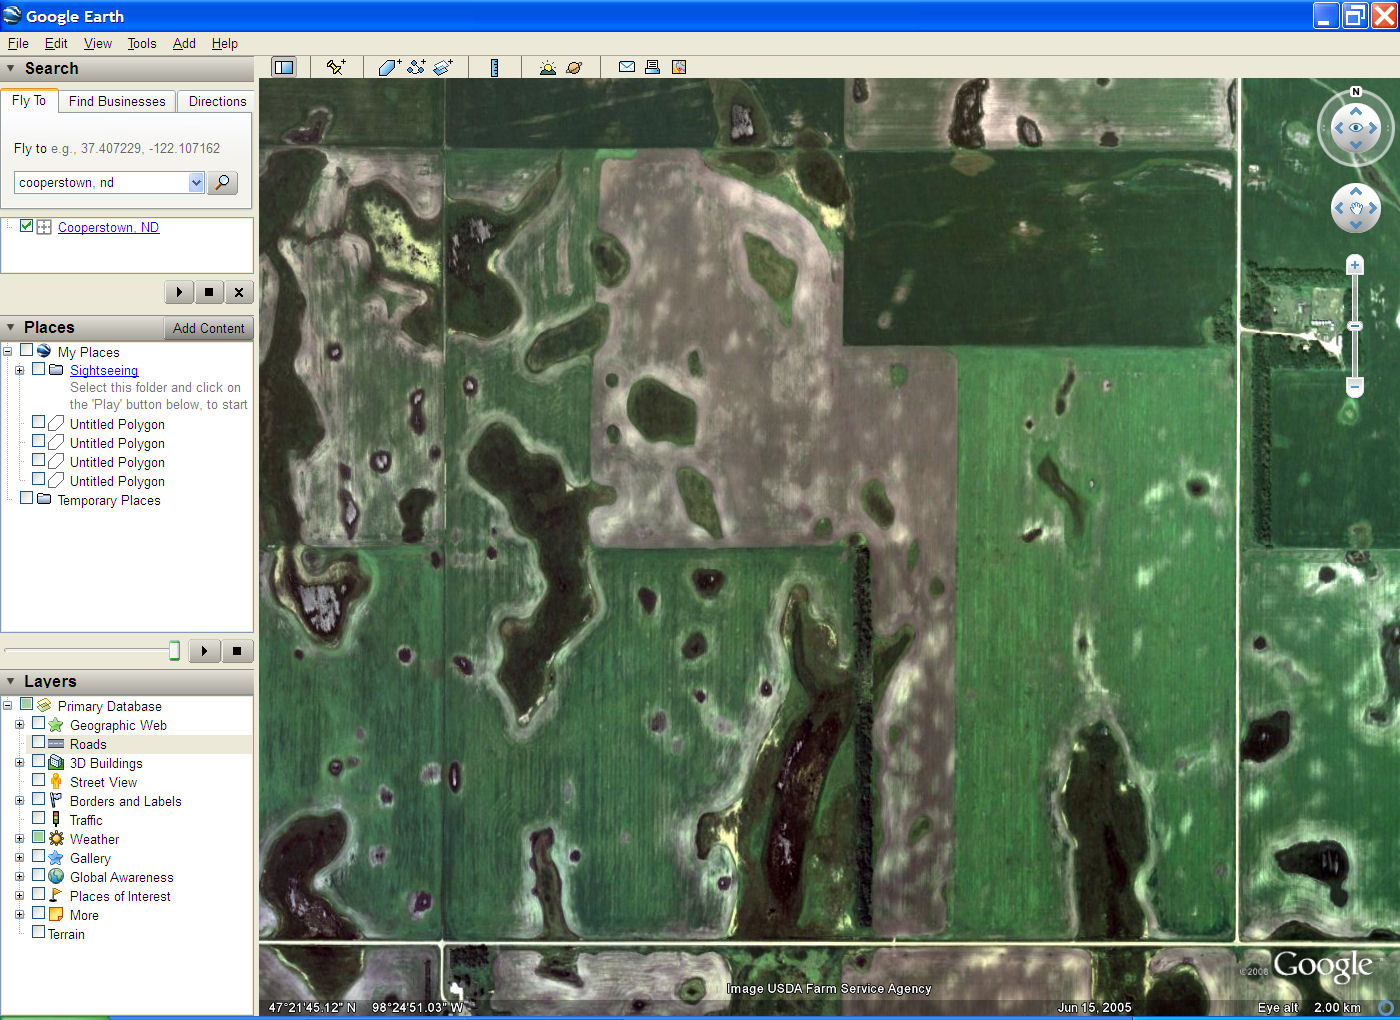Click the search magnifier button
The image size is (1400, 1020).
click(x=222, y=182)
